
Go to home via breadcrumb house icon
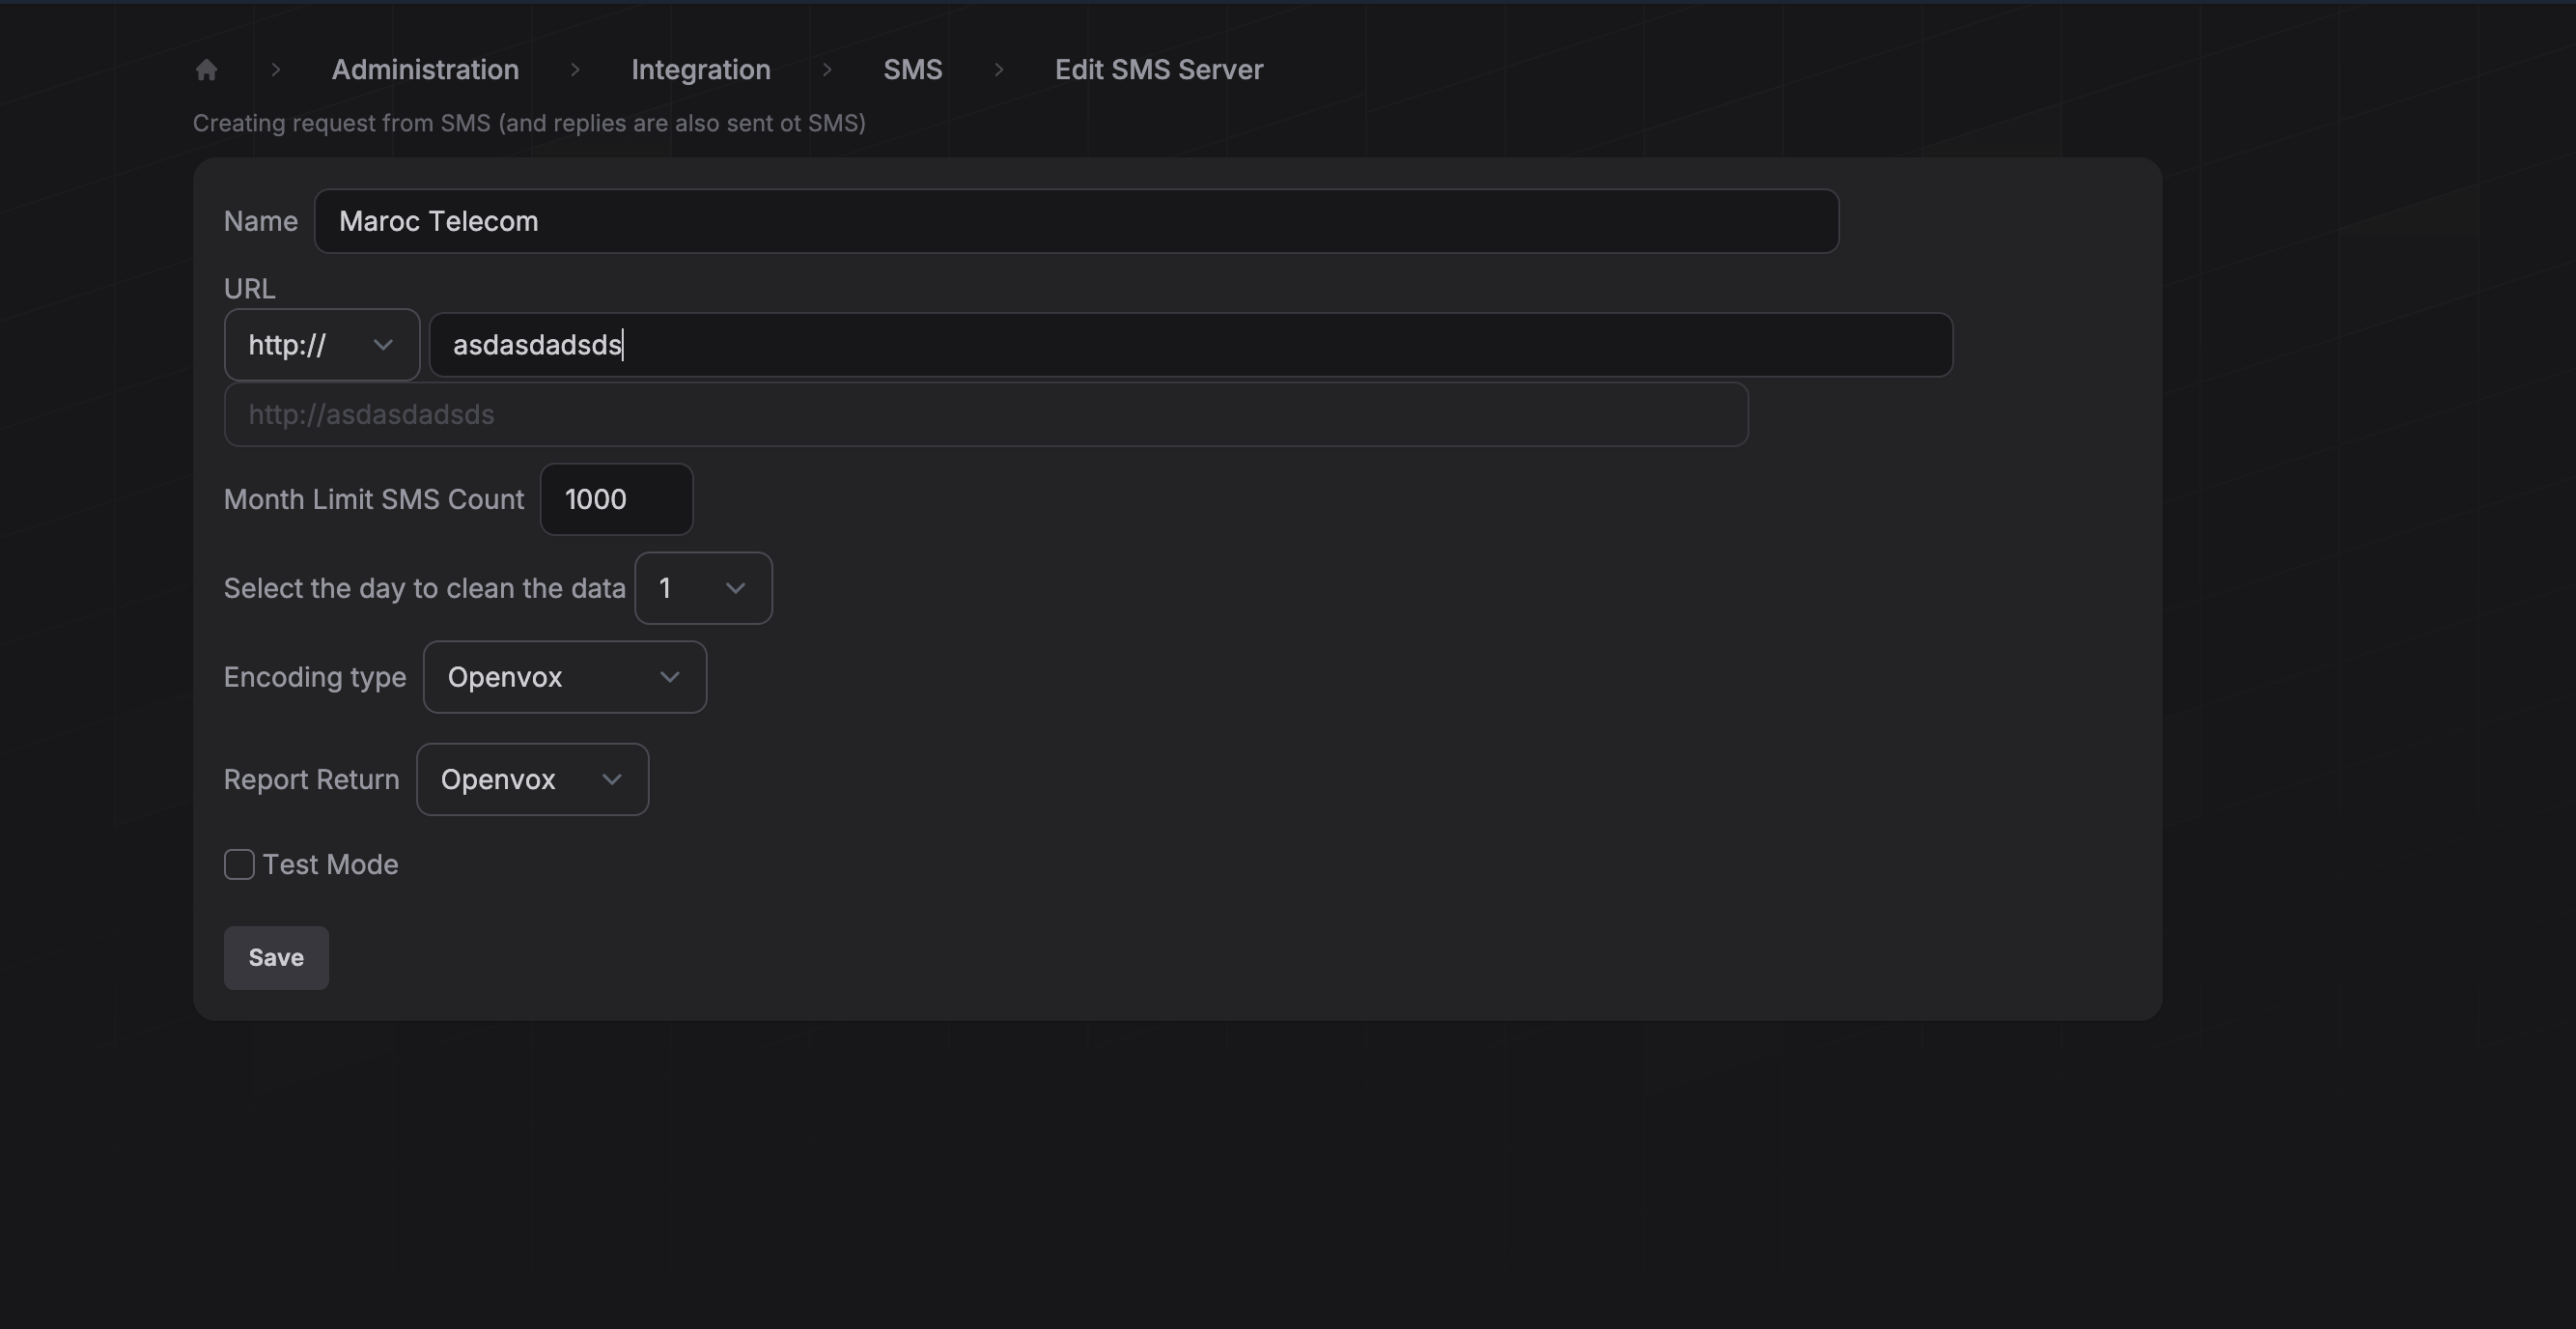click(206, 70)
